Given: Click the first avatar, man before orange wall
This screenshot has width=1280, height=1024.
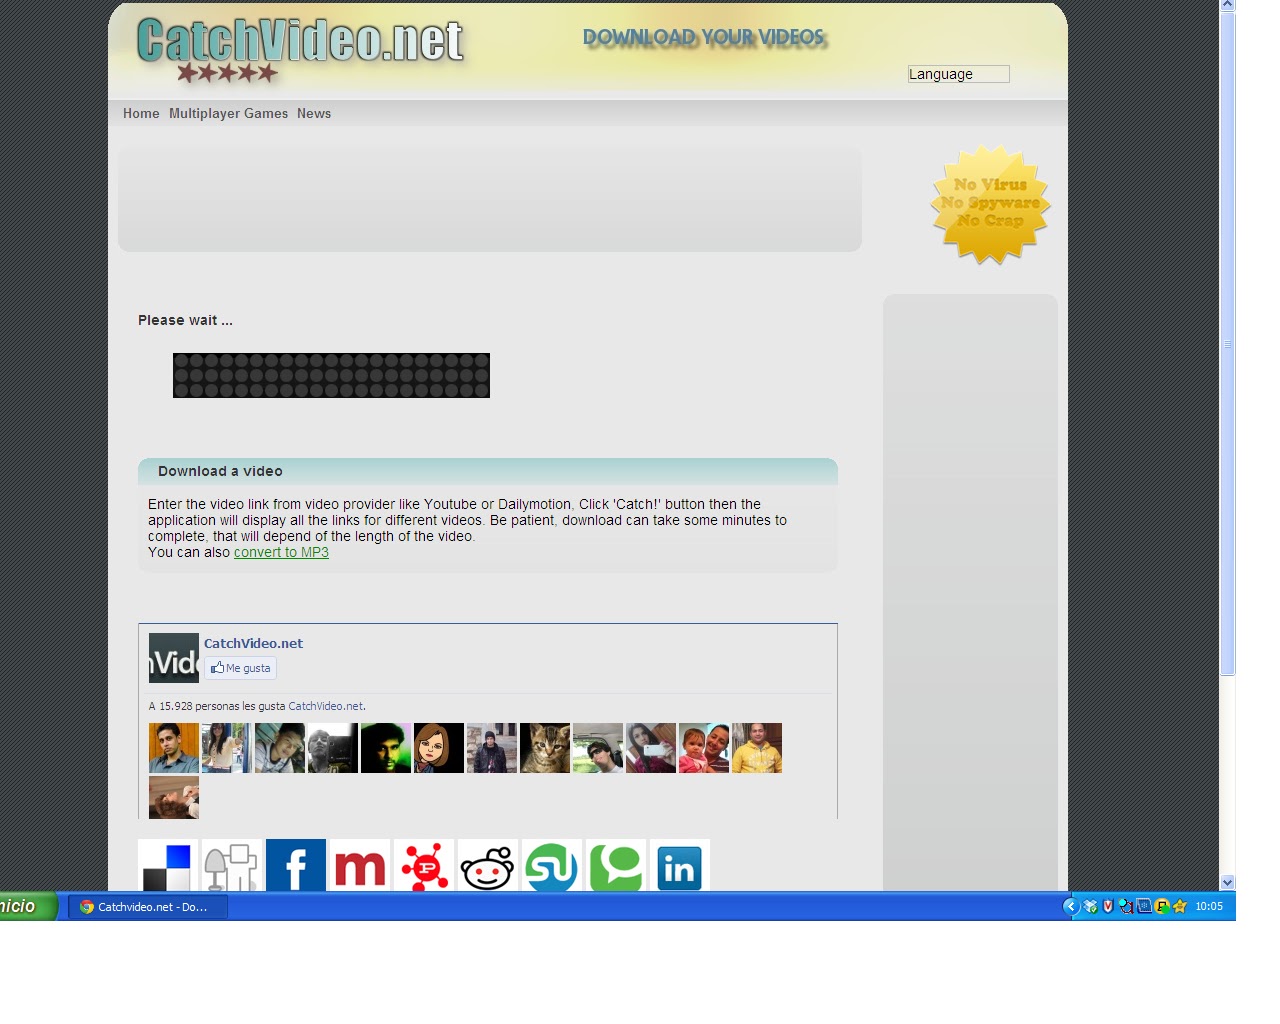Looking at the screenshot, I should [174, 748].
